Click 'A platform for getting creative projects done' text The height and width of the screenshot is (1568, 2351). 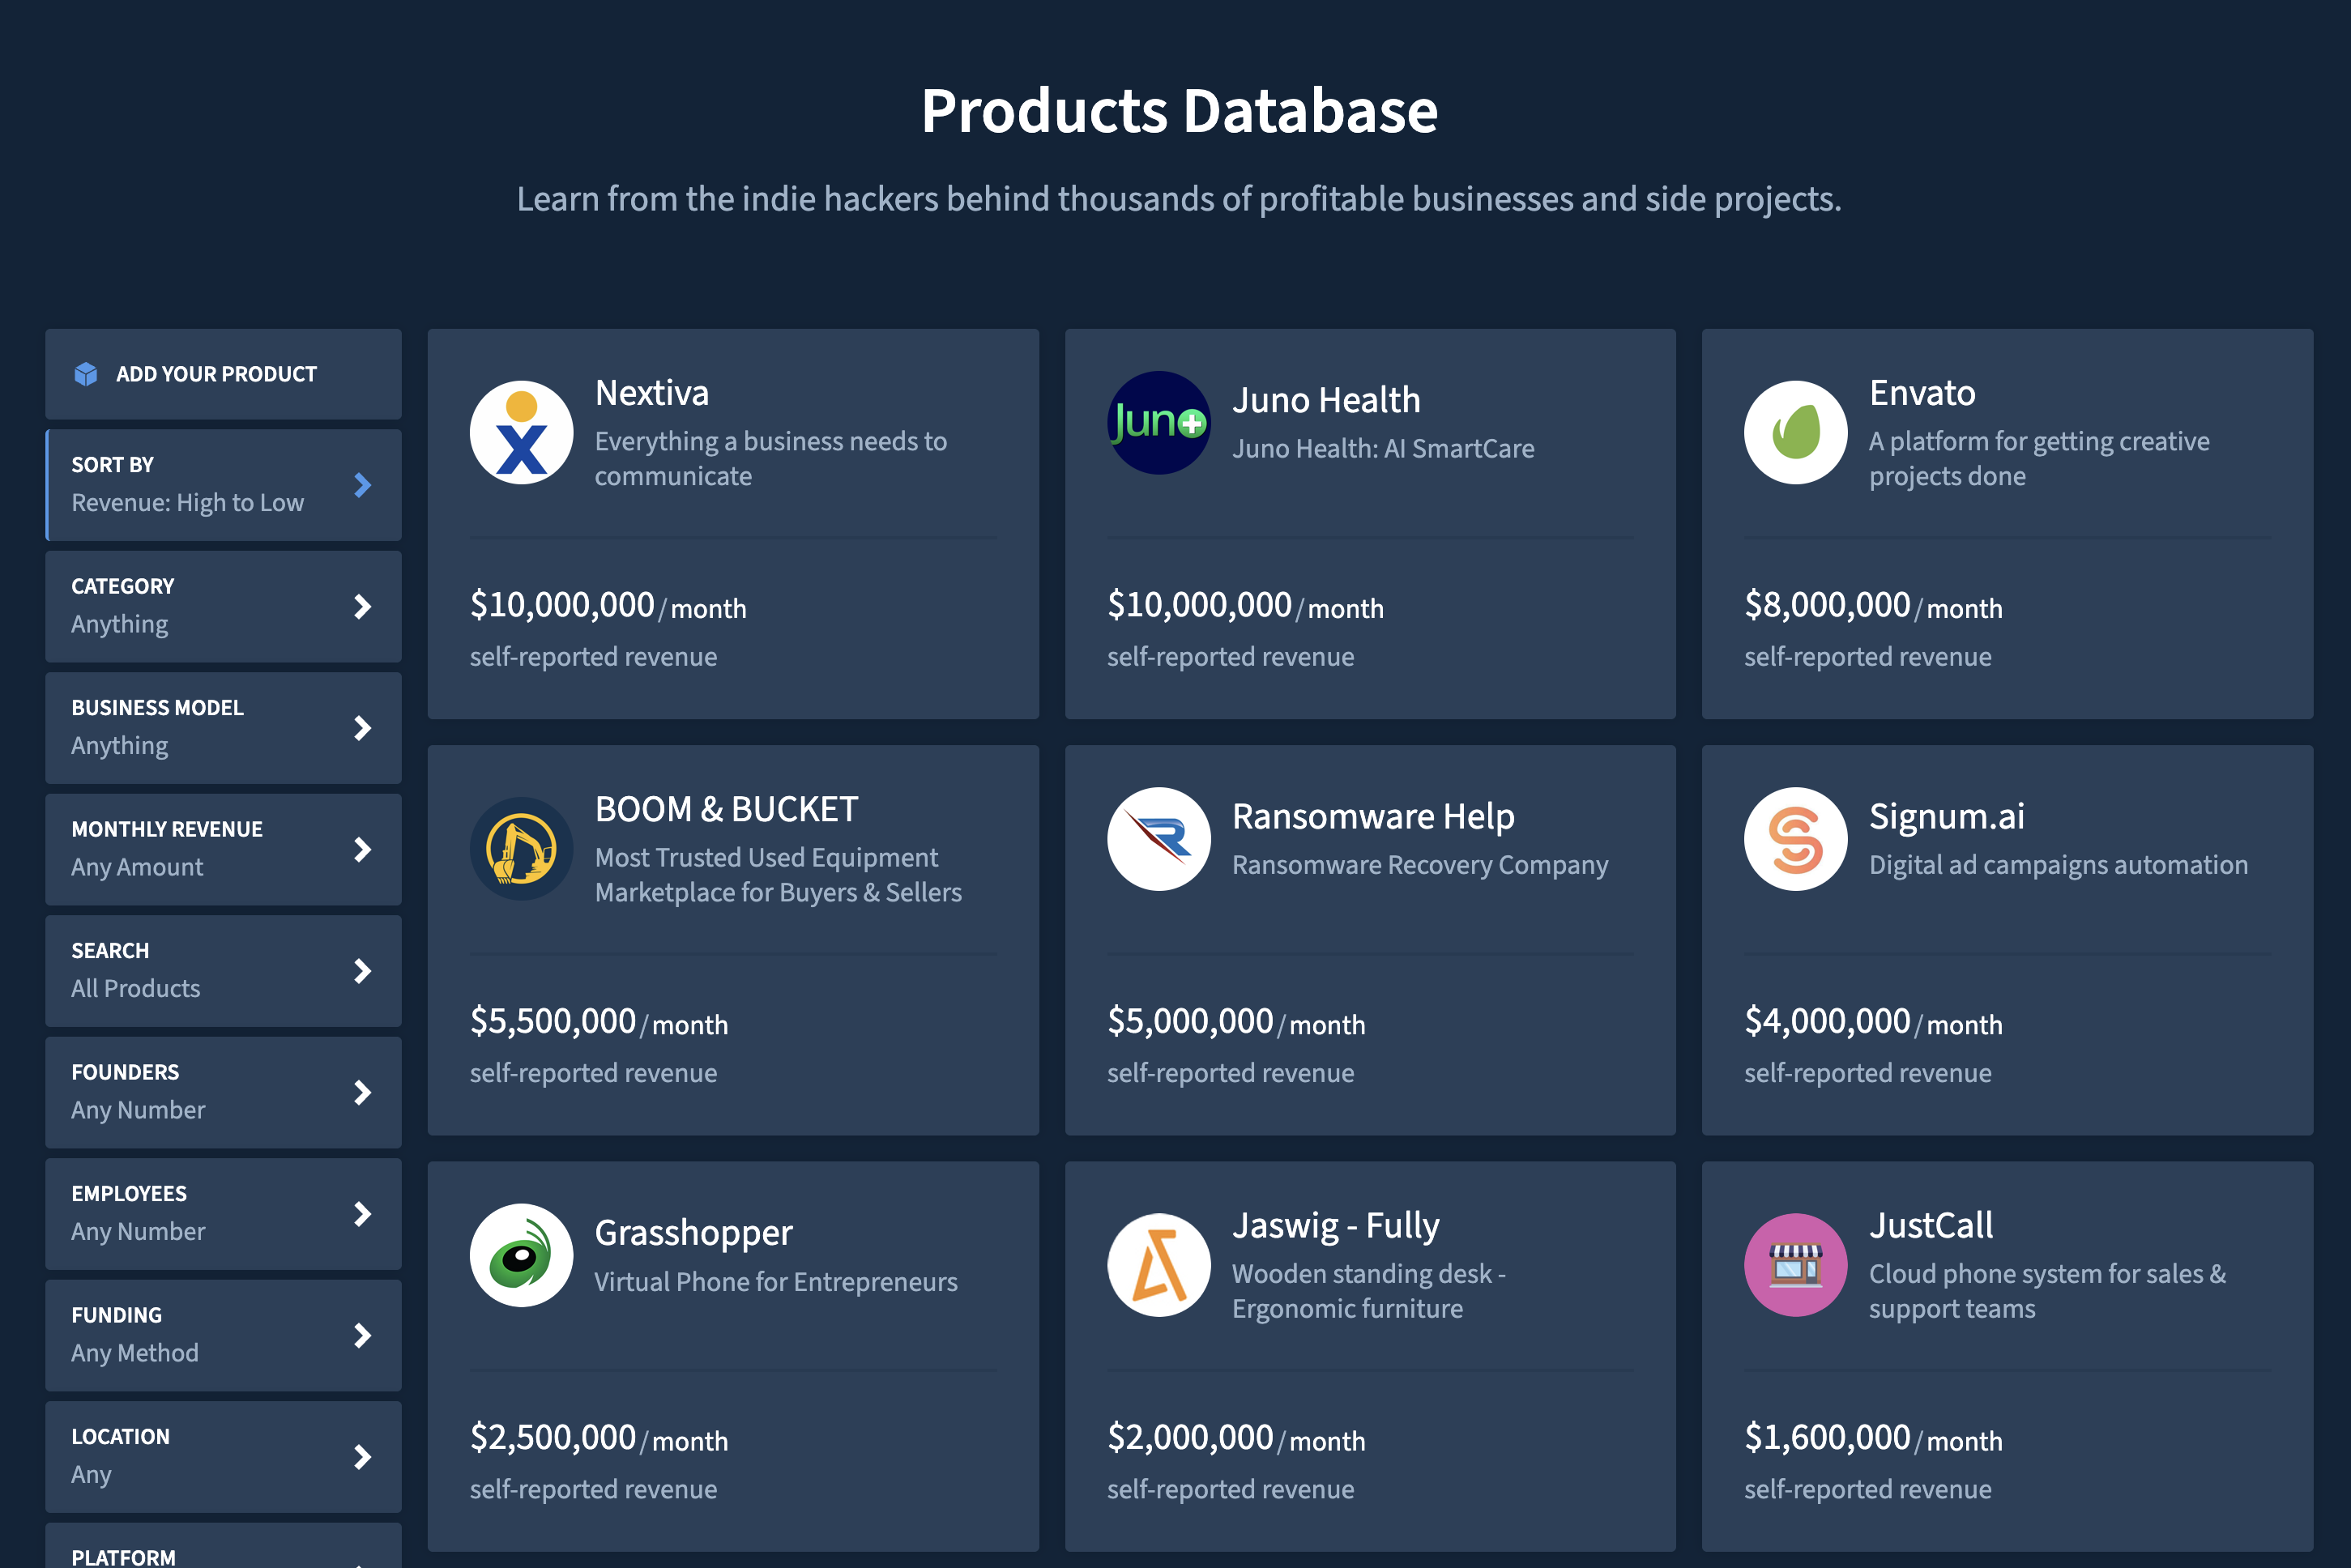click(2039, 459)
